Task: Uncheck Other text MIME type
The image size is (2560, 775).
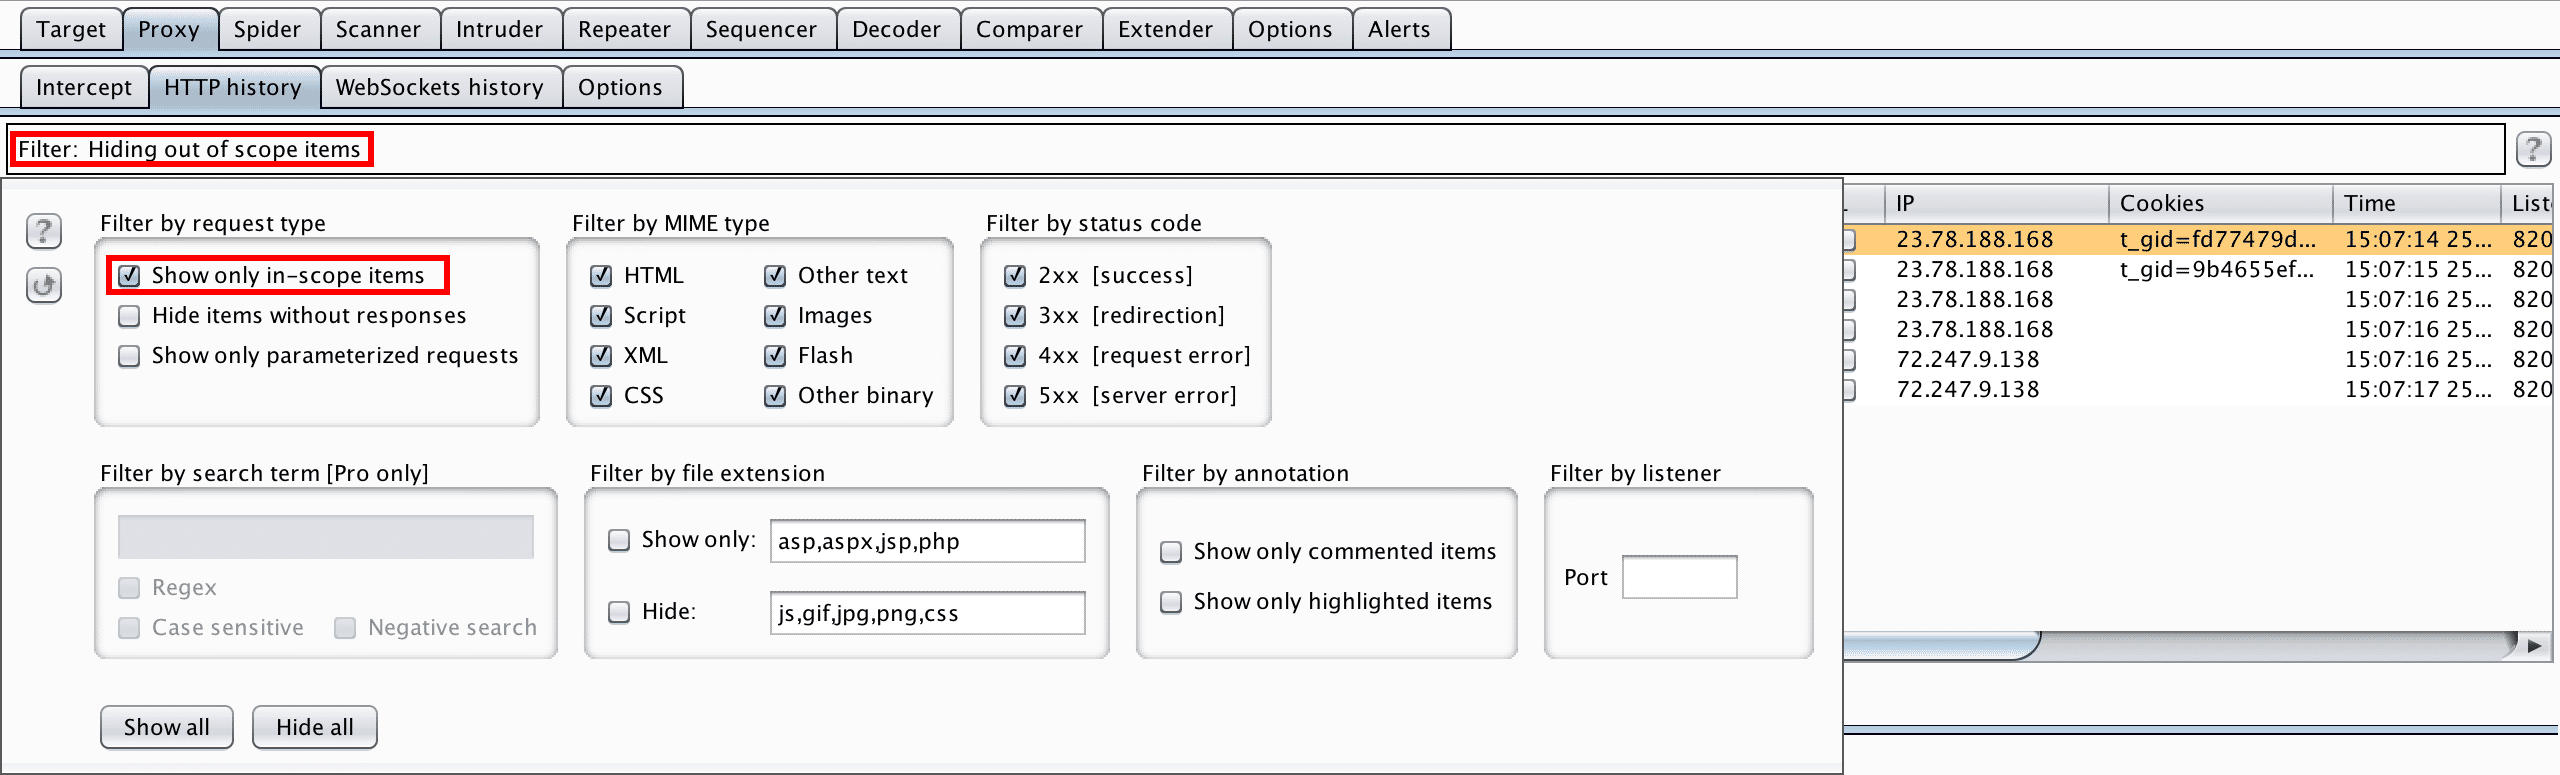Action: point(775,275)
